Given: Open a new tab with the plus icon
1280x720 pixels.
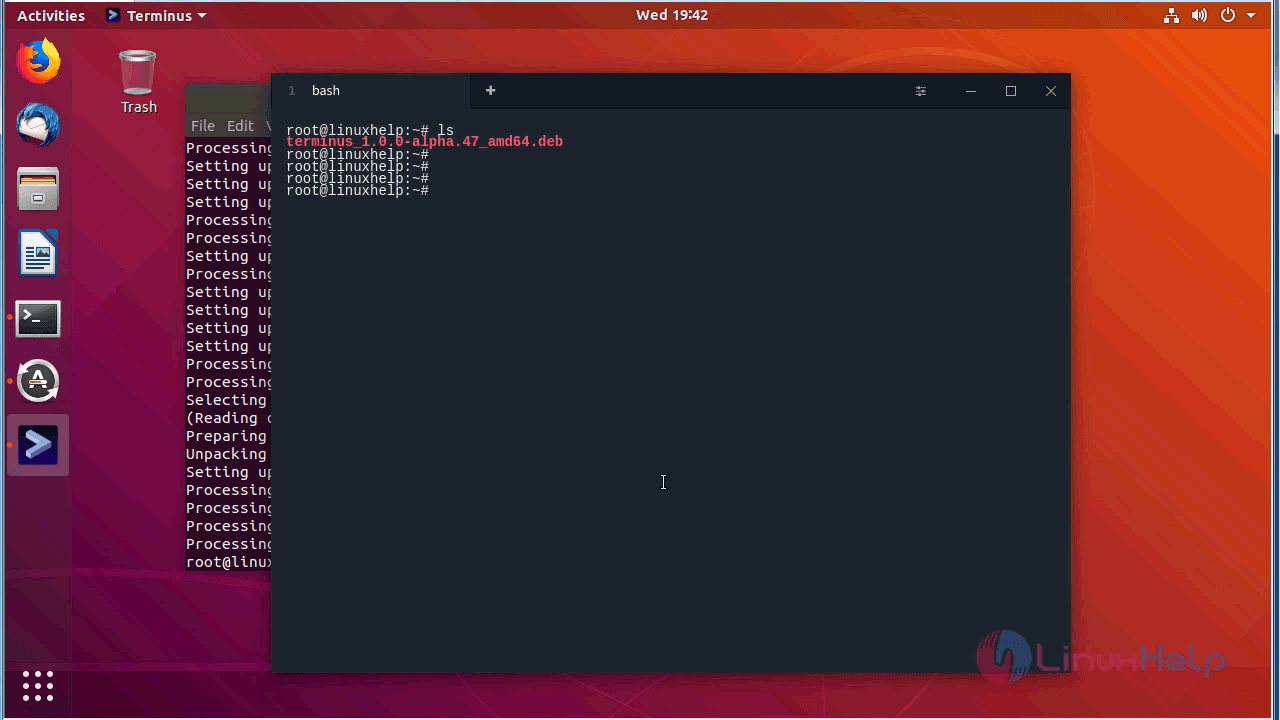Looking at the screenshot, I should [x=490, y=90].
